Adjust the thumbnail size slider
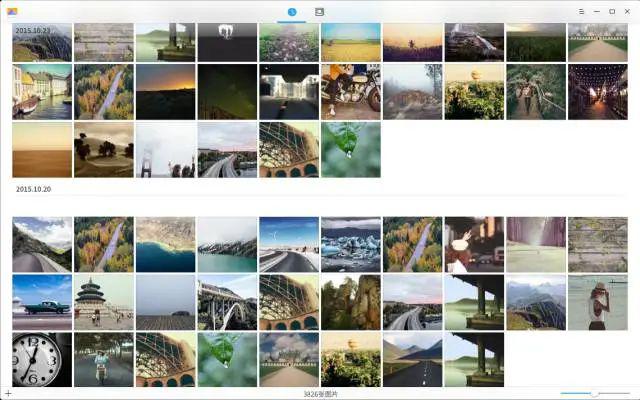 (595, 393)
